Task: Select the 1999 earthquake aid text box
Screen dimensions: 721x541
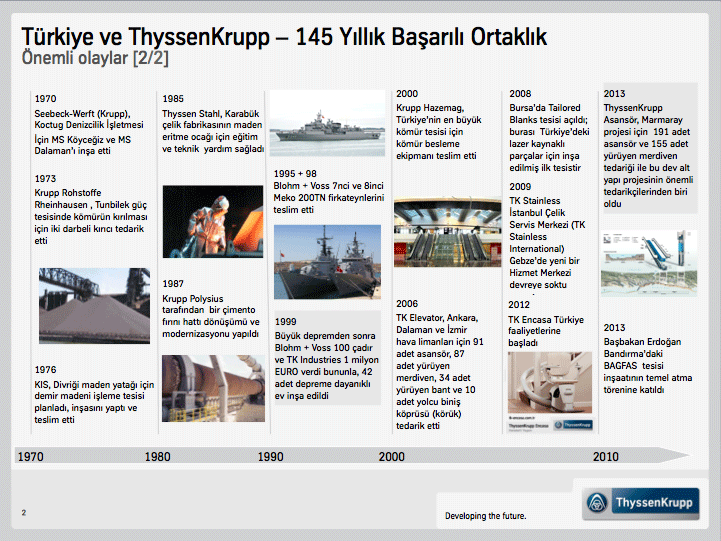Action: (327, 358)
